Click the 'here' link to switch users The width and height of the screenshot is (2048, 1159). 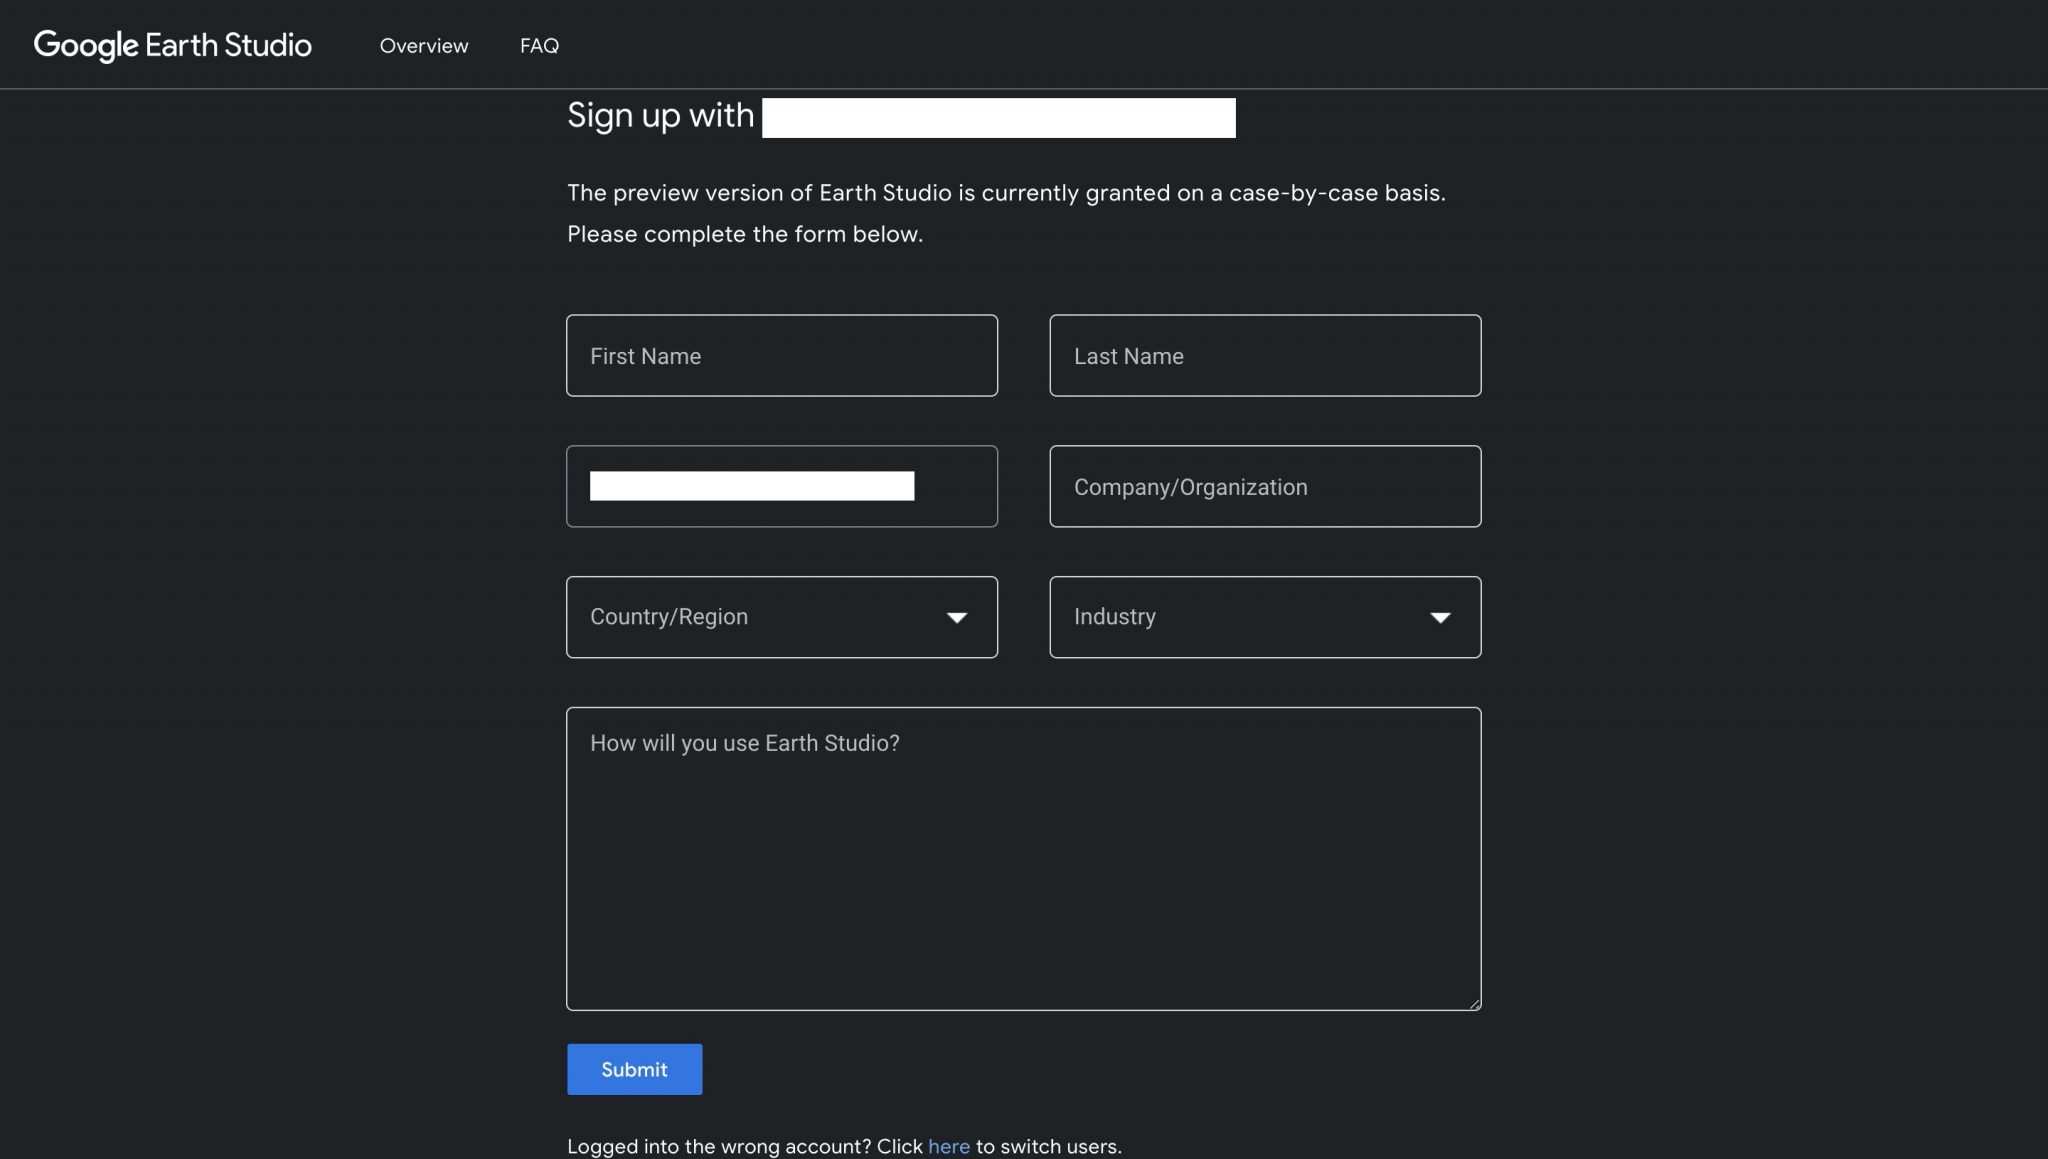948,1146
